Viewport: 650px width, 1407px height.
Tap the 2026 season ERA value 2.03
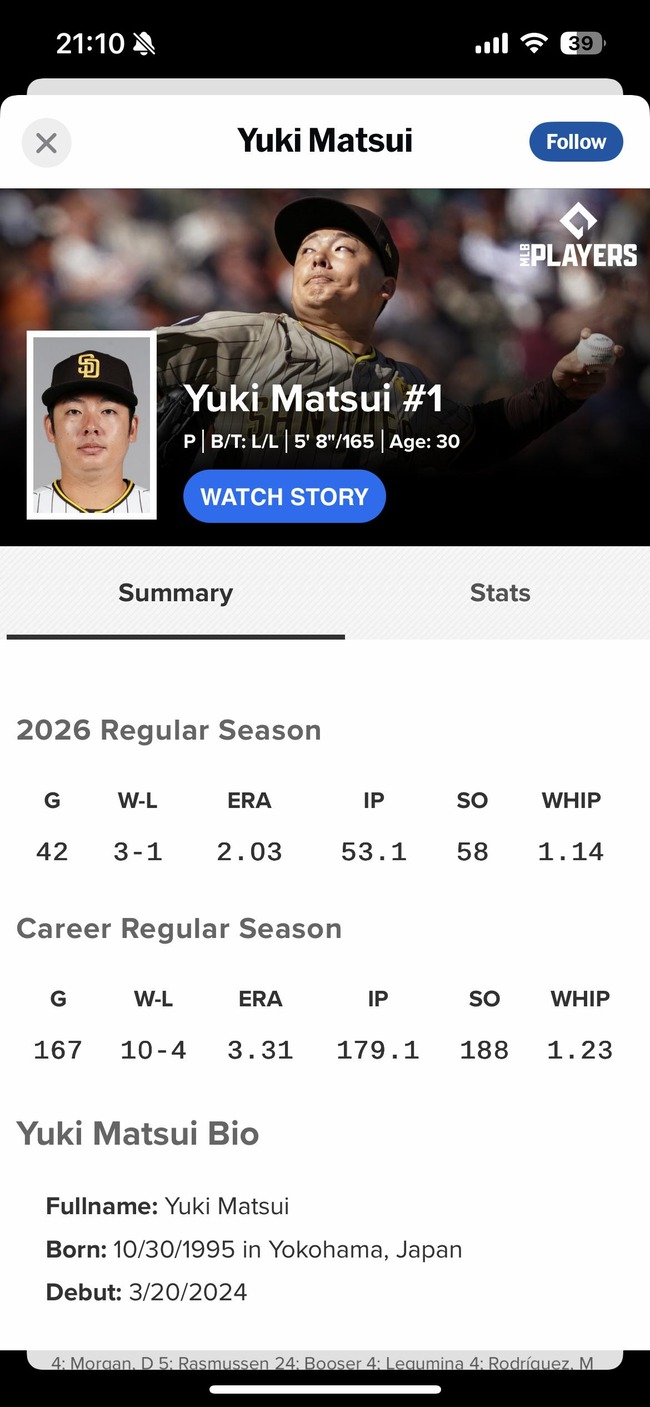pos(249,852)
